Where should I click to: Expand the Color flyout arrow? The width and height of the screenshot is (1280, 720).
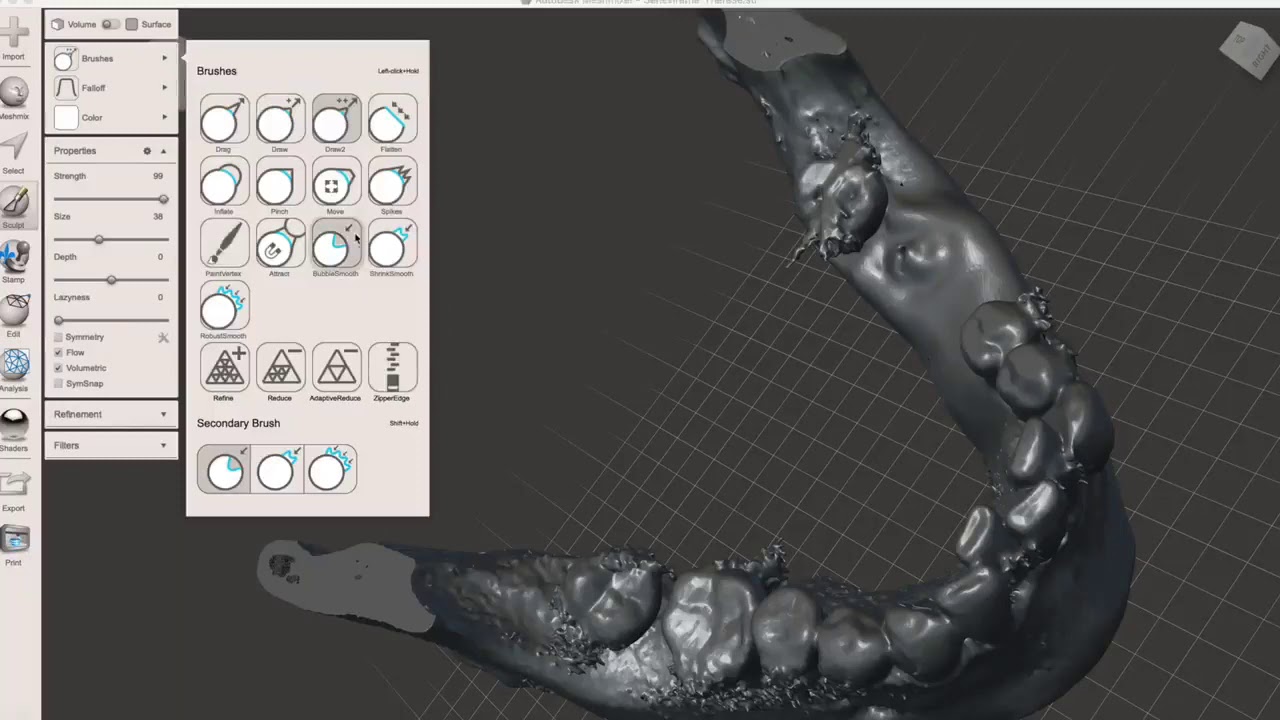(x=165, y=117)
